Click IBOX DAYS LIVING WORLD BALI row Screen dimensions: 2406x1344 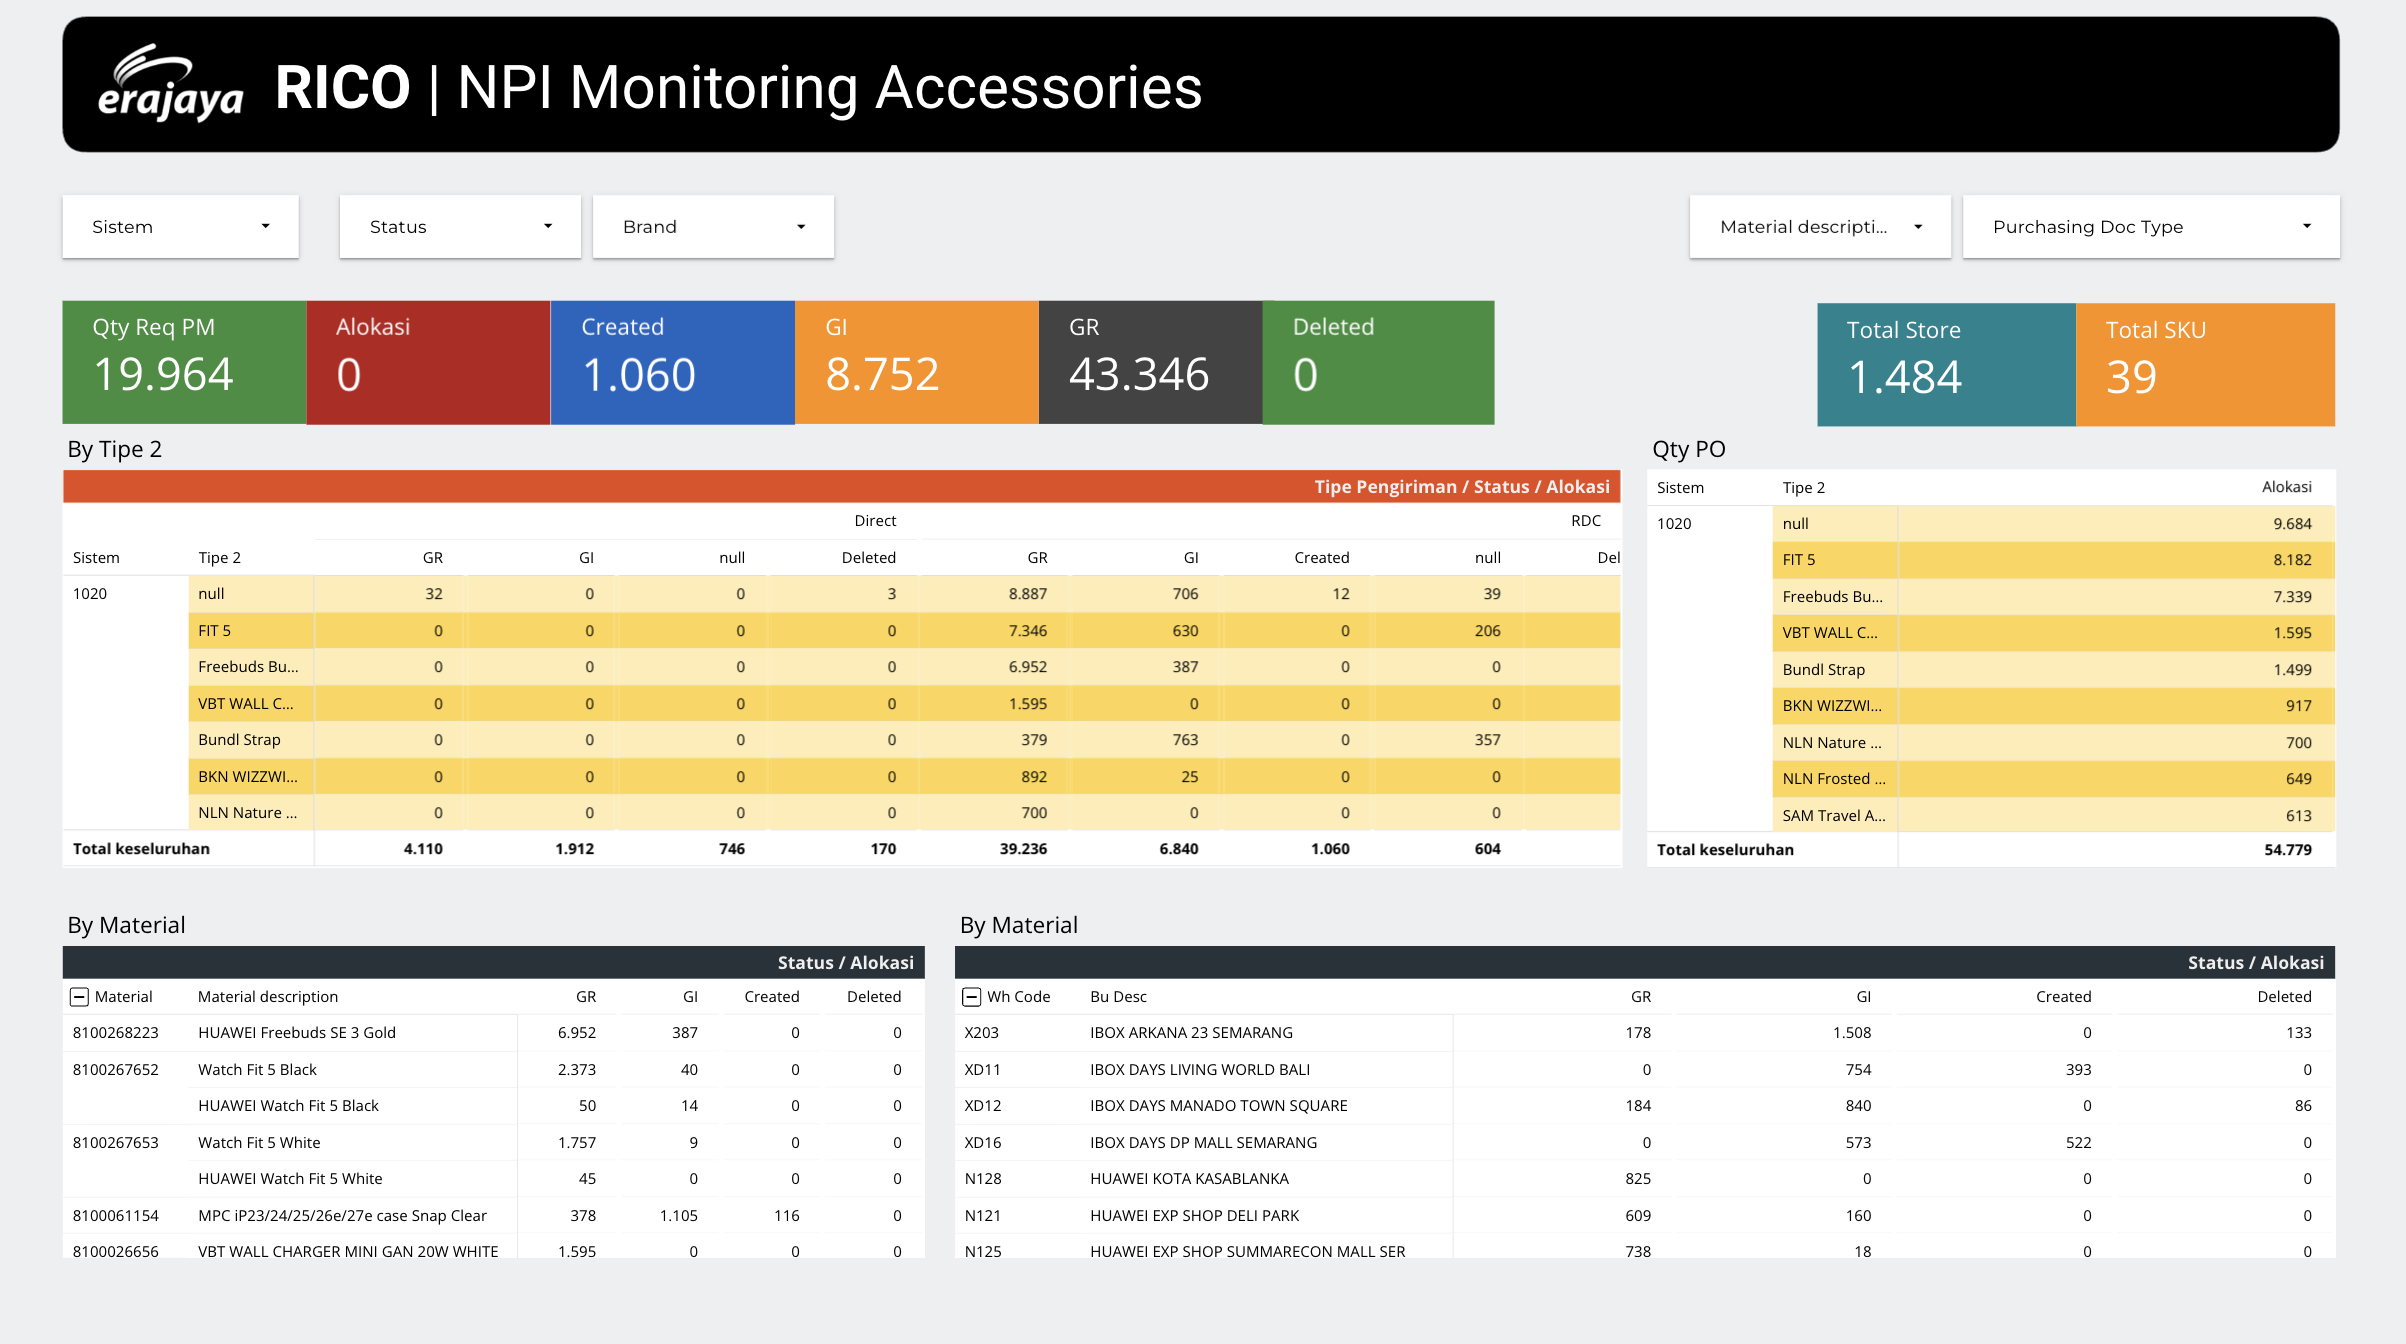pyautogui.click(x=1645, y=1070)
